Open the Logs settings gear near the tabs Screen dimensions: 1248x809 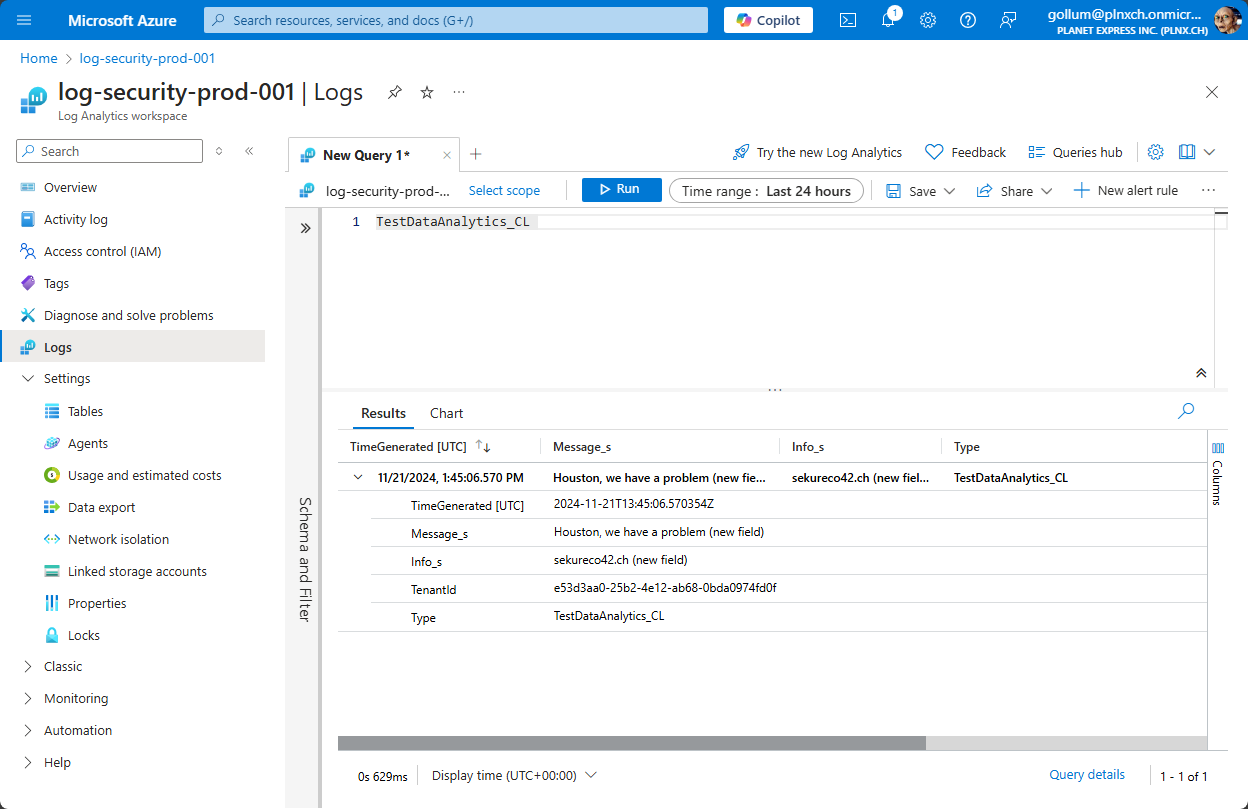click(1155, 151)
